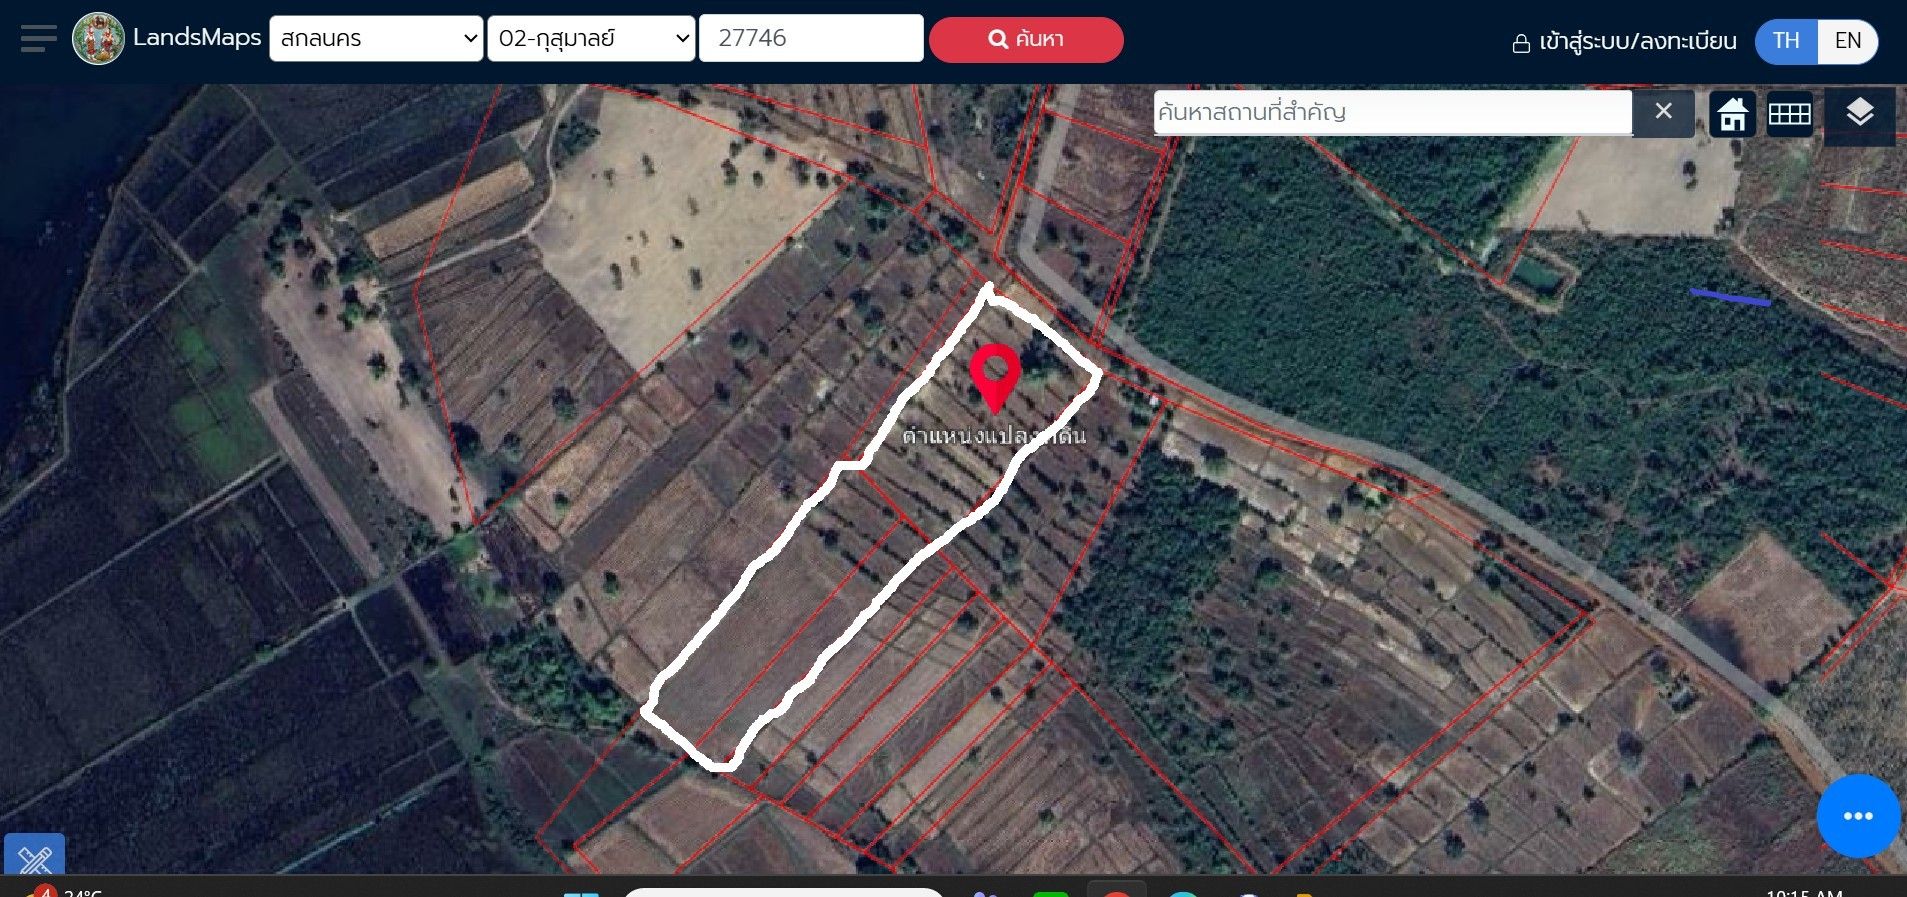Click the red ค้นหา search button

pos(1026,39)
